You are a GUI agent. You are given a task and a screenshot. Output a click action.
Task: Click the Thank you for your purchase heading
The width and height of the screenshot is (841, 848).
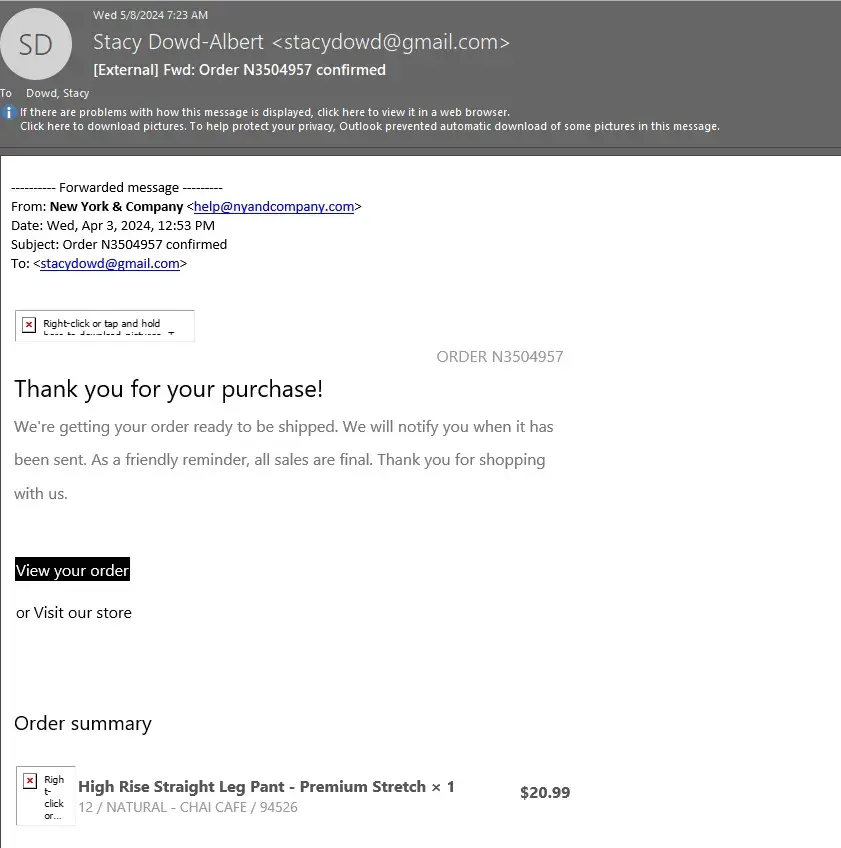click(168, 389)
